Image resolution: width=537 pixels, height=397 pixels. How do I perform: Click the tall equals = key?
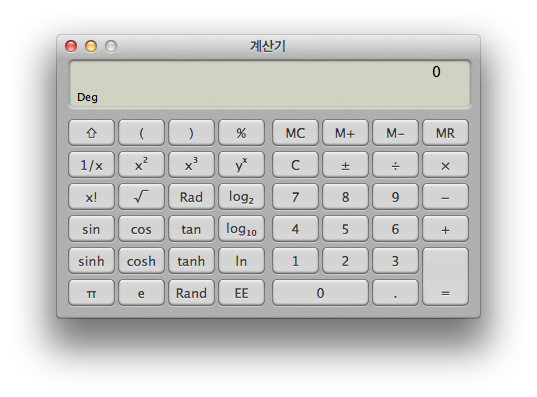pyautogui.click(x=445, y=276)
